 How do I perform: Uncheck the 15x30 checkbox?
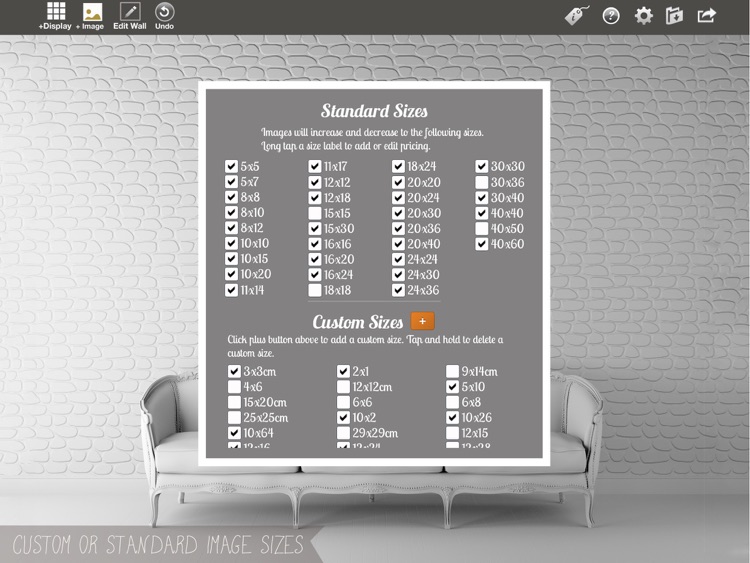point(315,229)
